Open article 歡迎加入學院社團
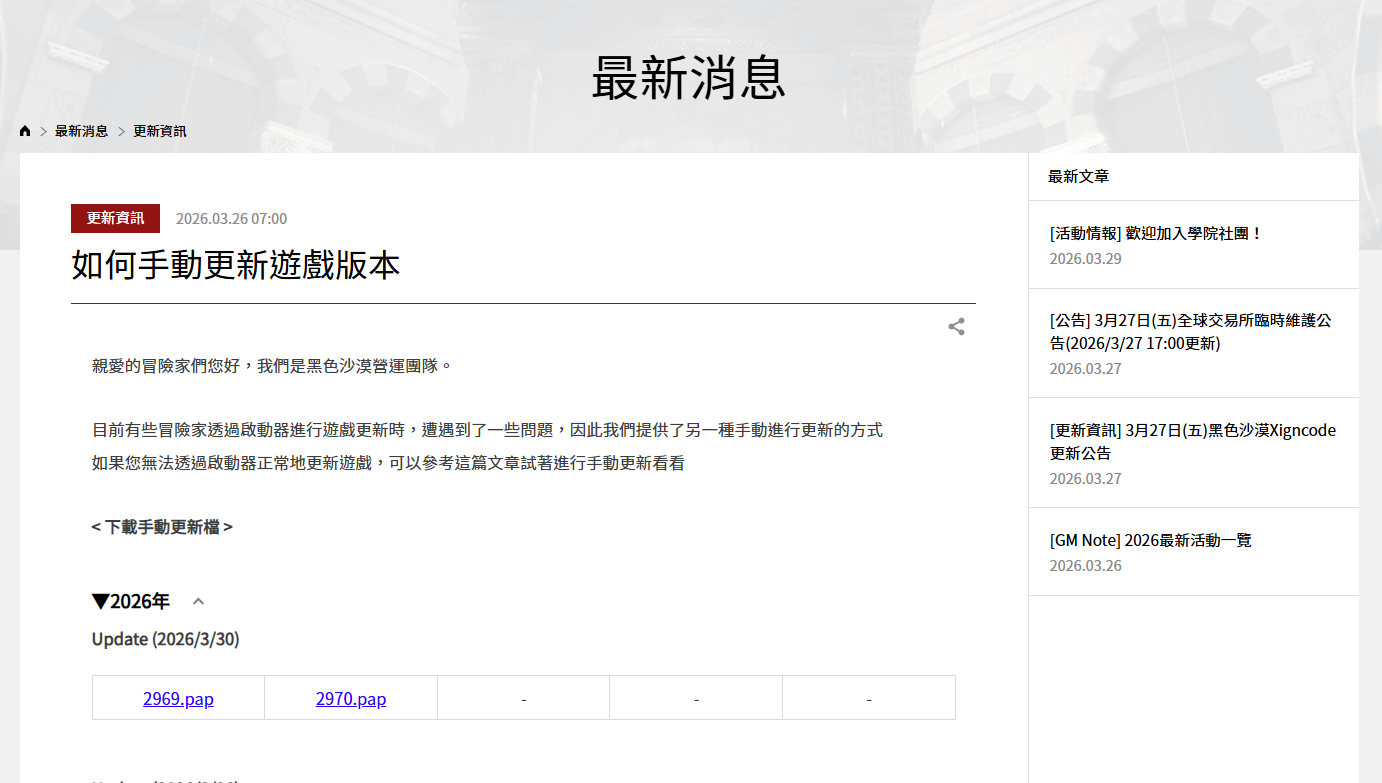 point(1156,233)
